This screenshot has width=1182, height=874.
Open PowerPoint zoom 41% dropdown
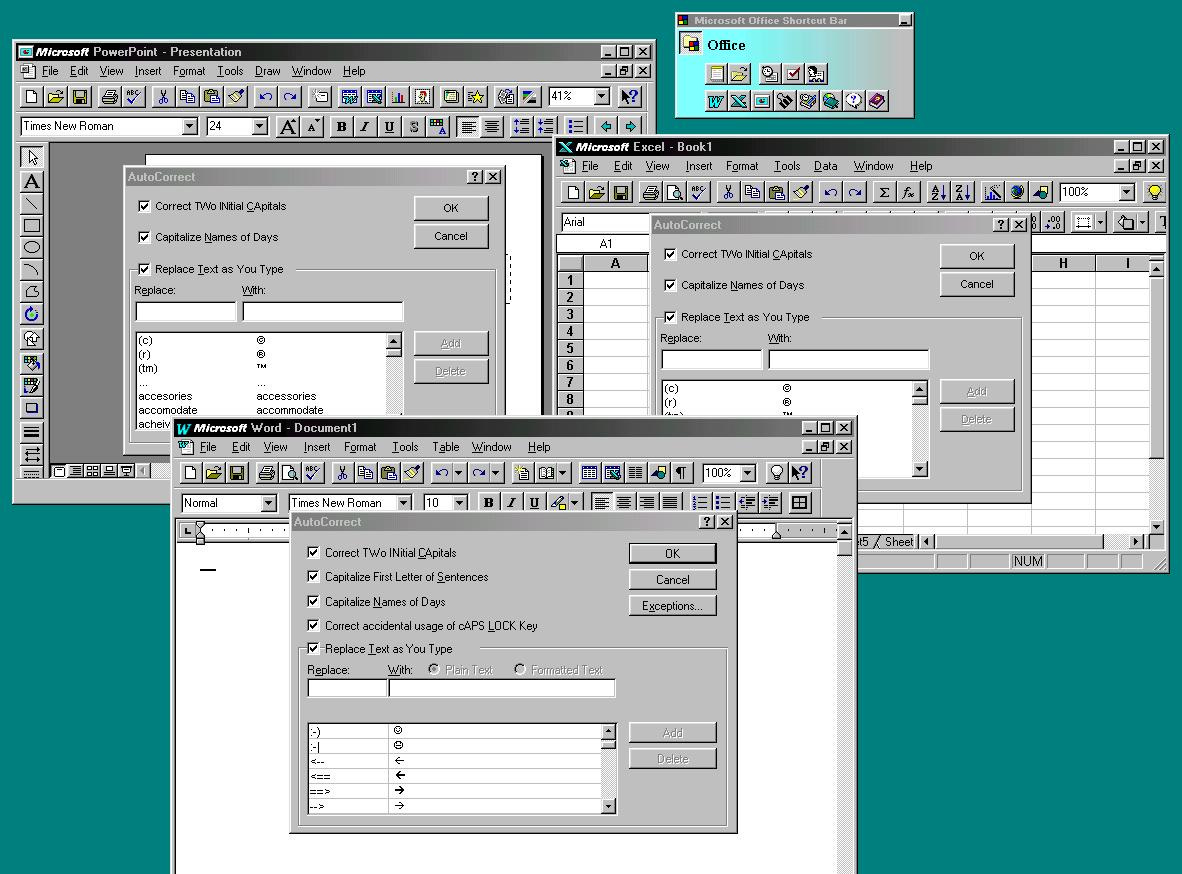(602, 97)
